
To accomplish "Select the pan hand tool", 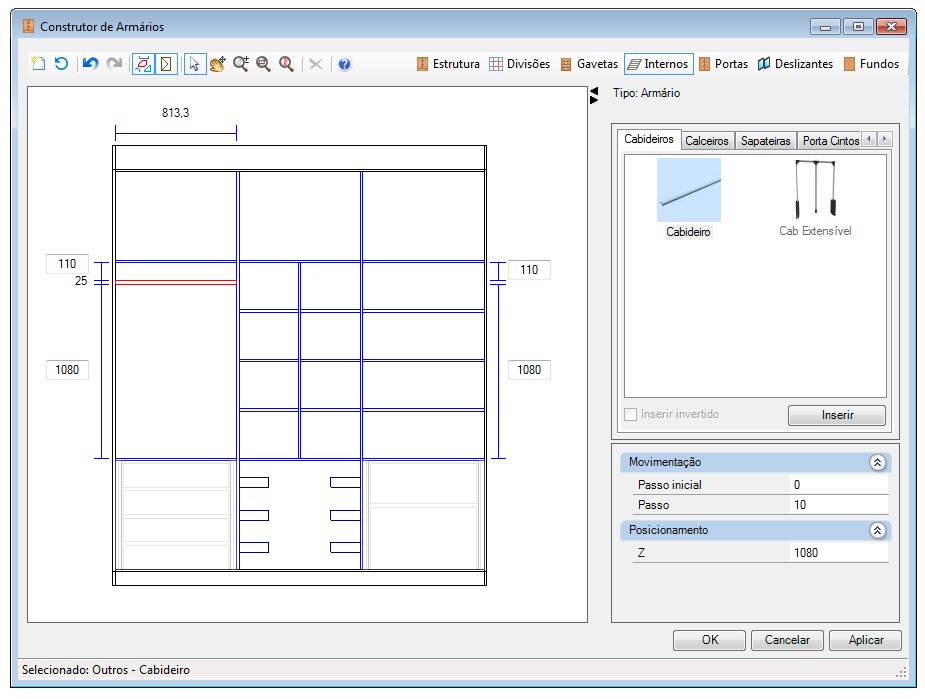I will 218,64.
